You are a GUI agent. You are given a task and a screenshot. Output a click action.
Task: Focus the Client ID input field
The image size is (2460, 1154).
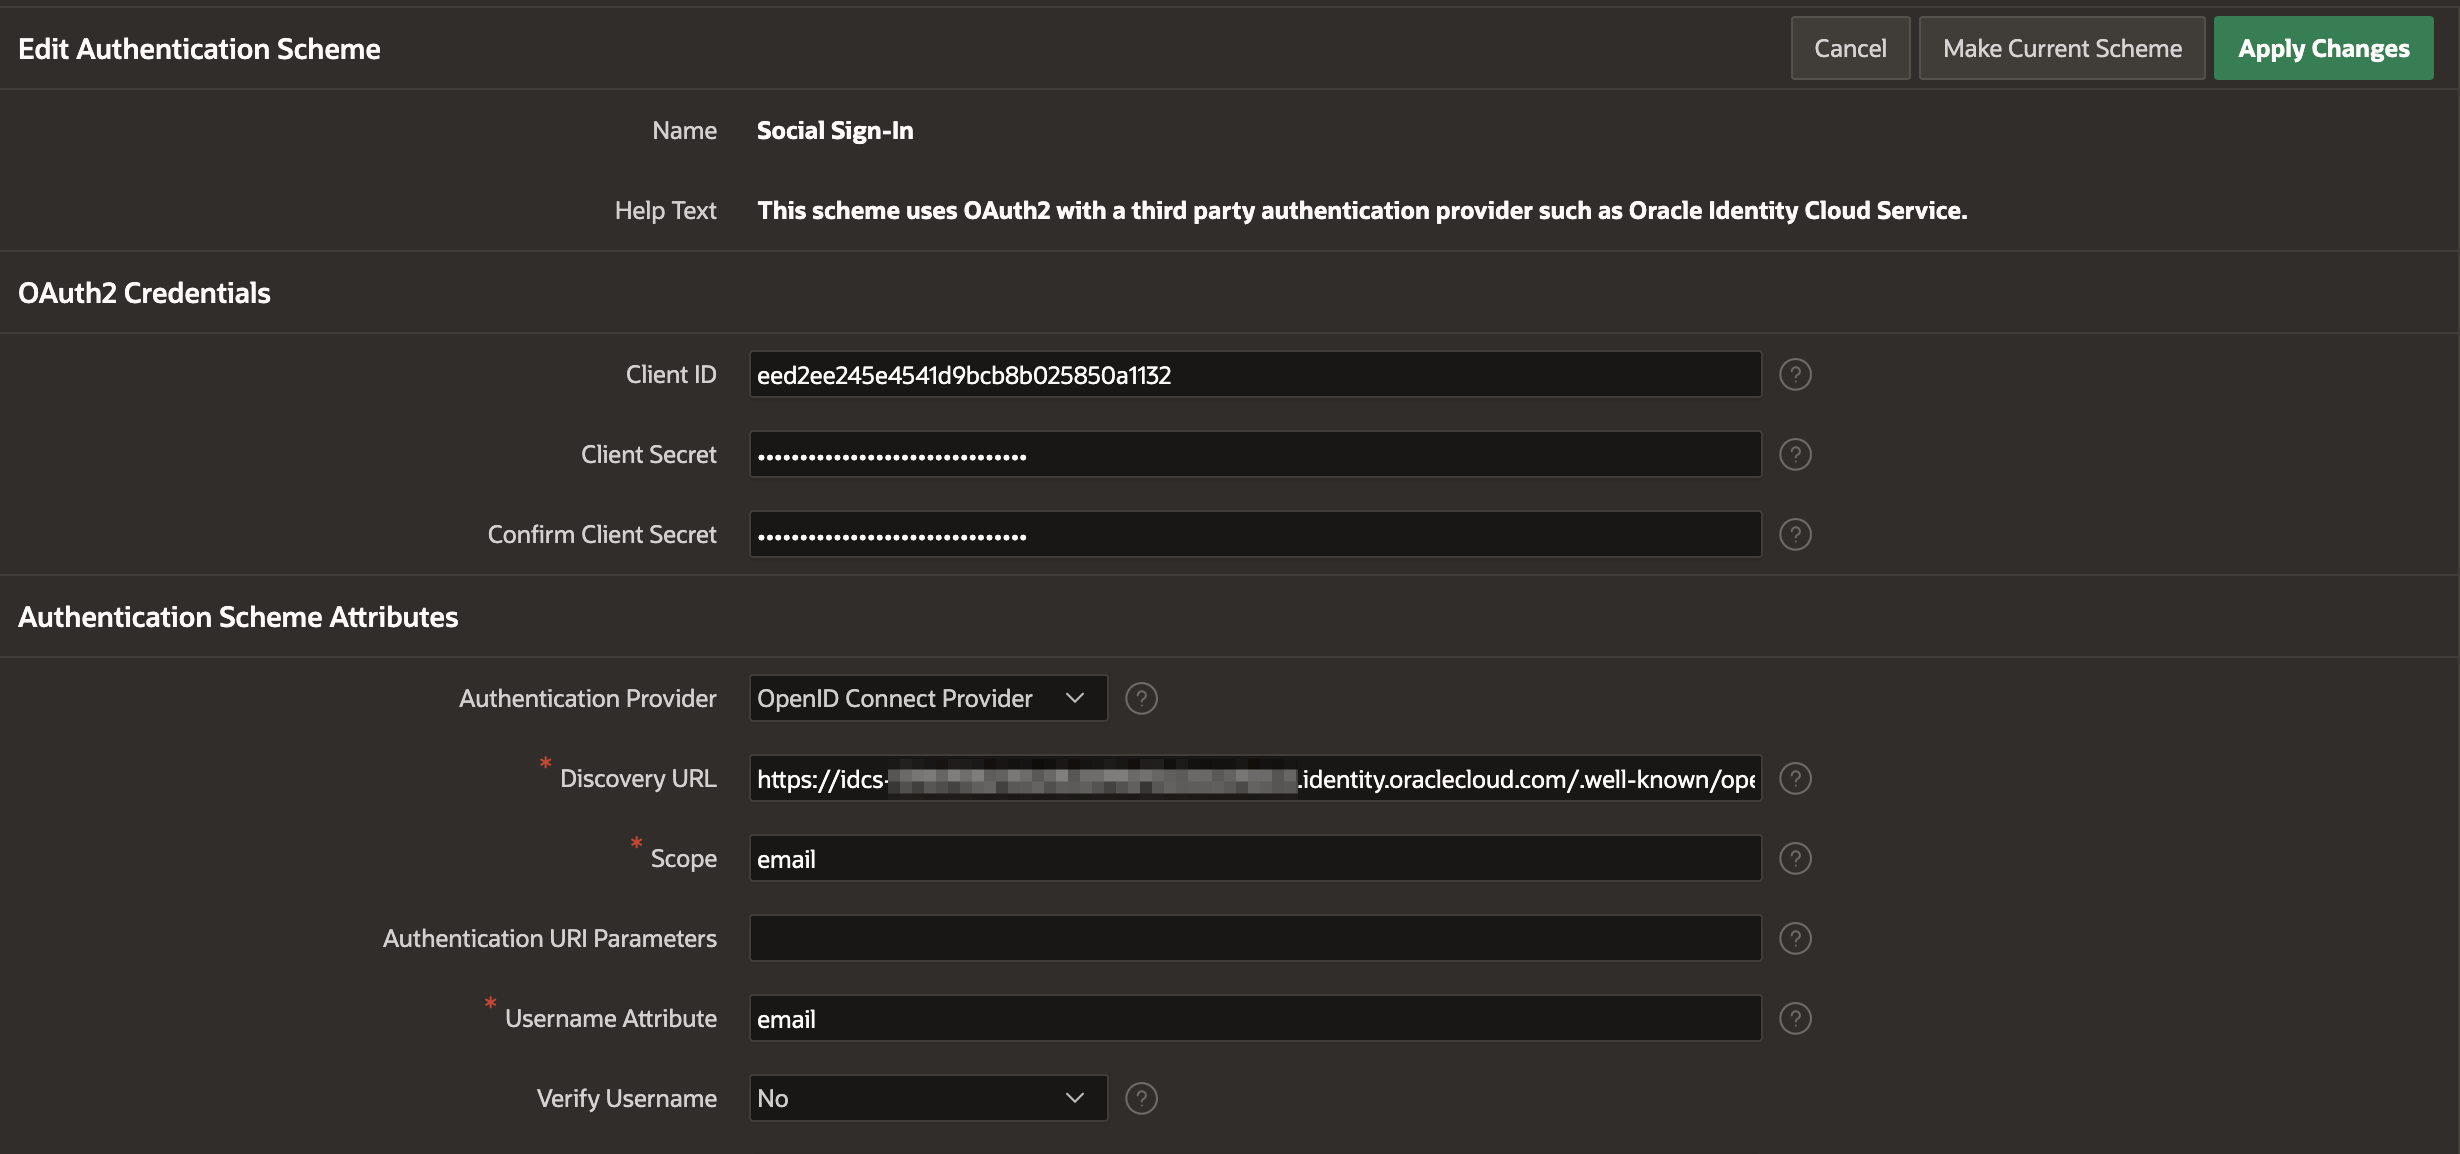pos(1254,374)
